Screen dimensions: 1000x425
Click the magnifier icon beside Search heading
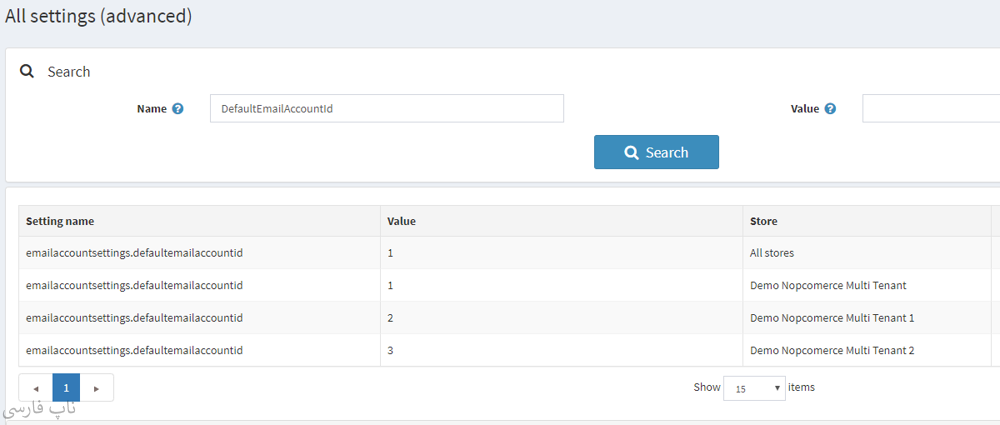[28, 72]
